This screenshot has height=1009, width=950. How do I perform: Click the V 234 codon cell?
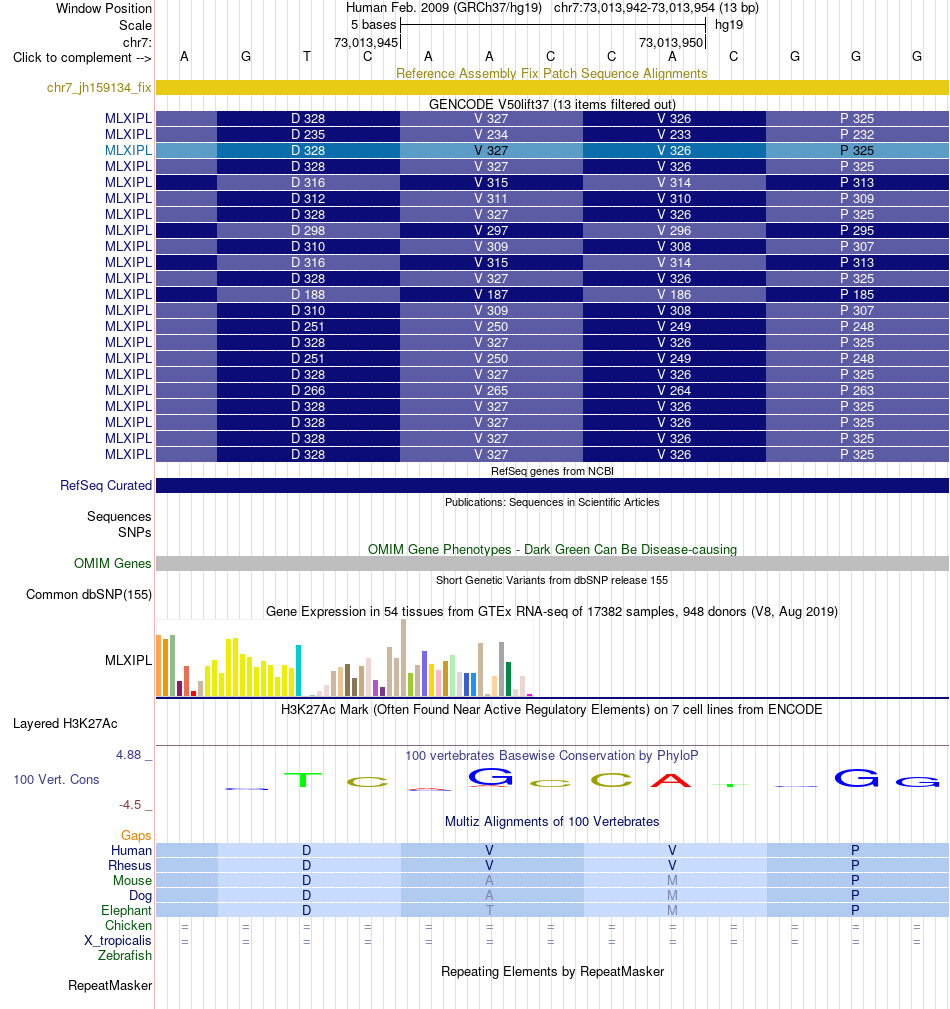coord(491,134)
